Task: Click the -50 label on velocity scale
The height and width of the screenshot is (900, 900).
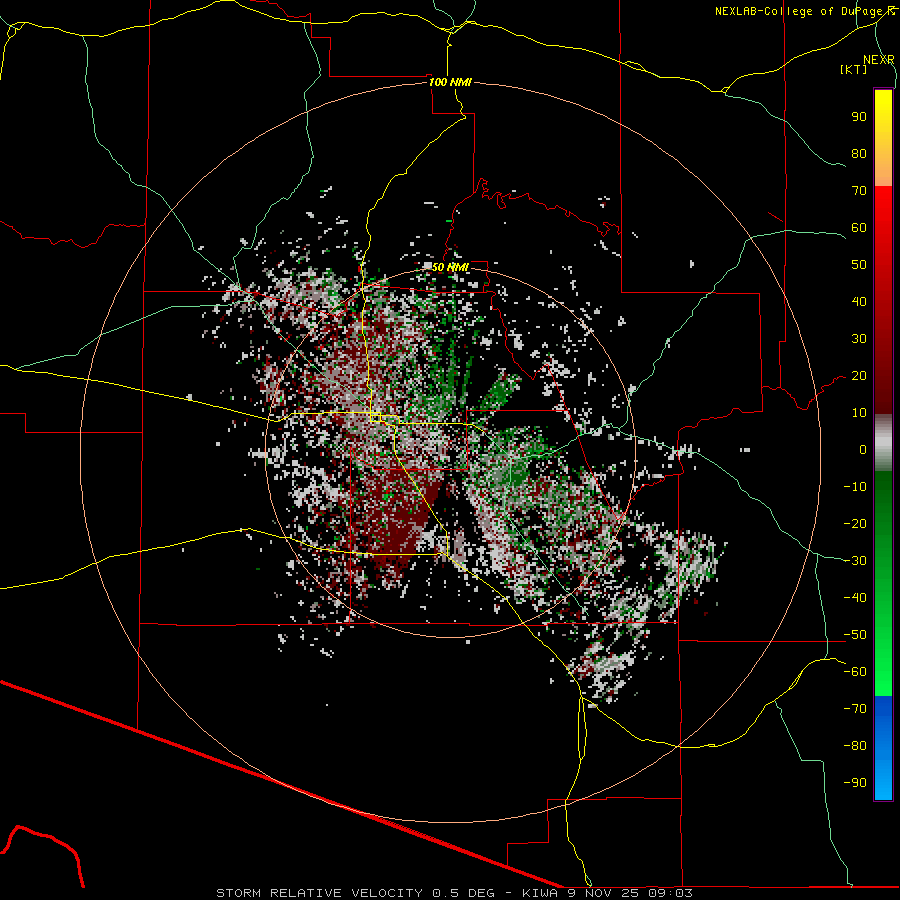Action: point(855,635)
